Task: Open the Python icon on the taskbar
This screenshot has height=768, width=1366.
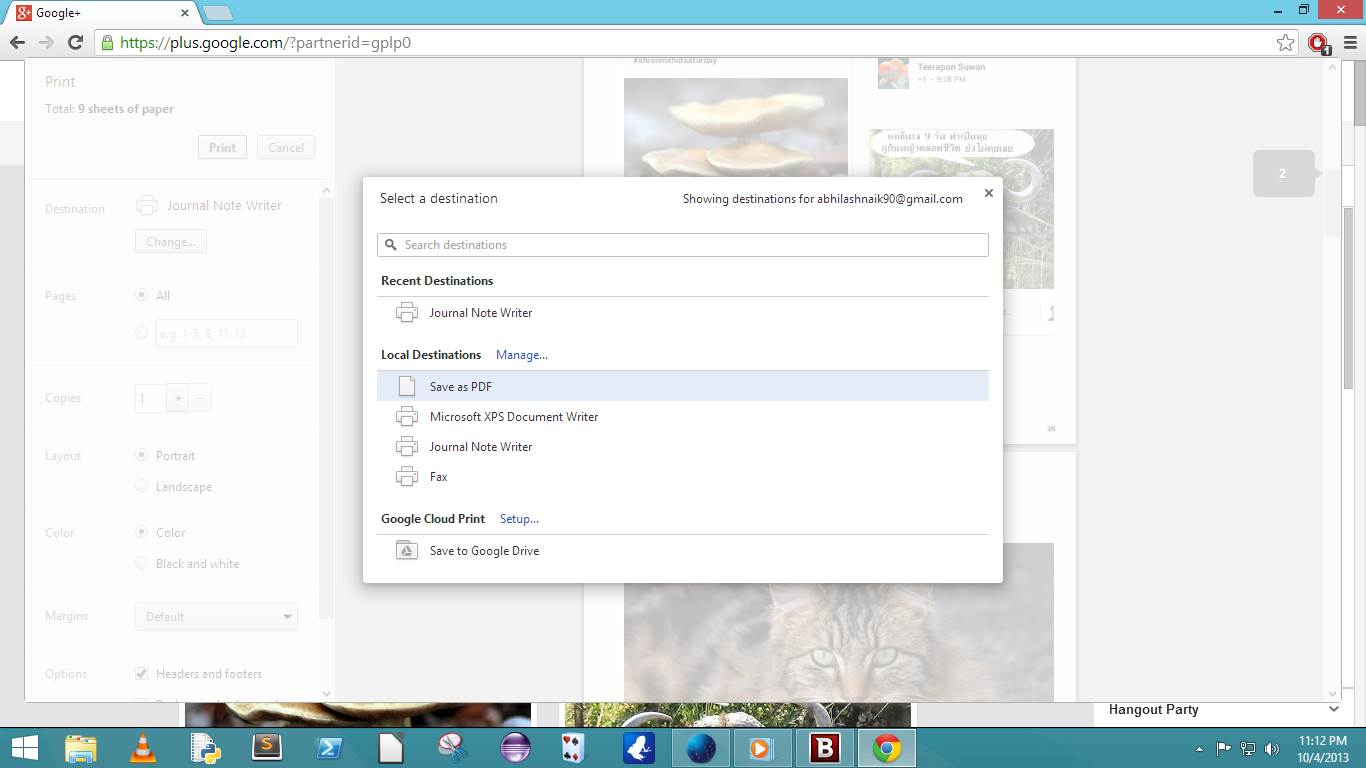Action: pos(206,748)
